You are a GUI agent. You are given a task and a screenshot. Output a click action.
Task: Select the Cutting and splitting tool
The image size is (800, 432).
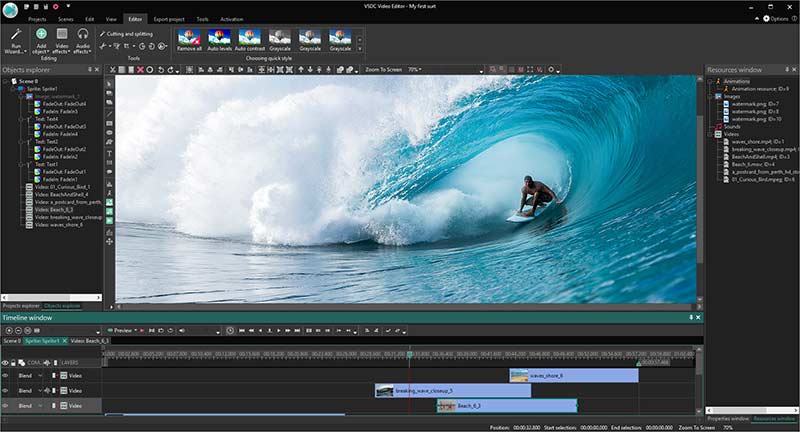coord(126,34)
